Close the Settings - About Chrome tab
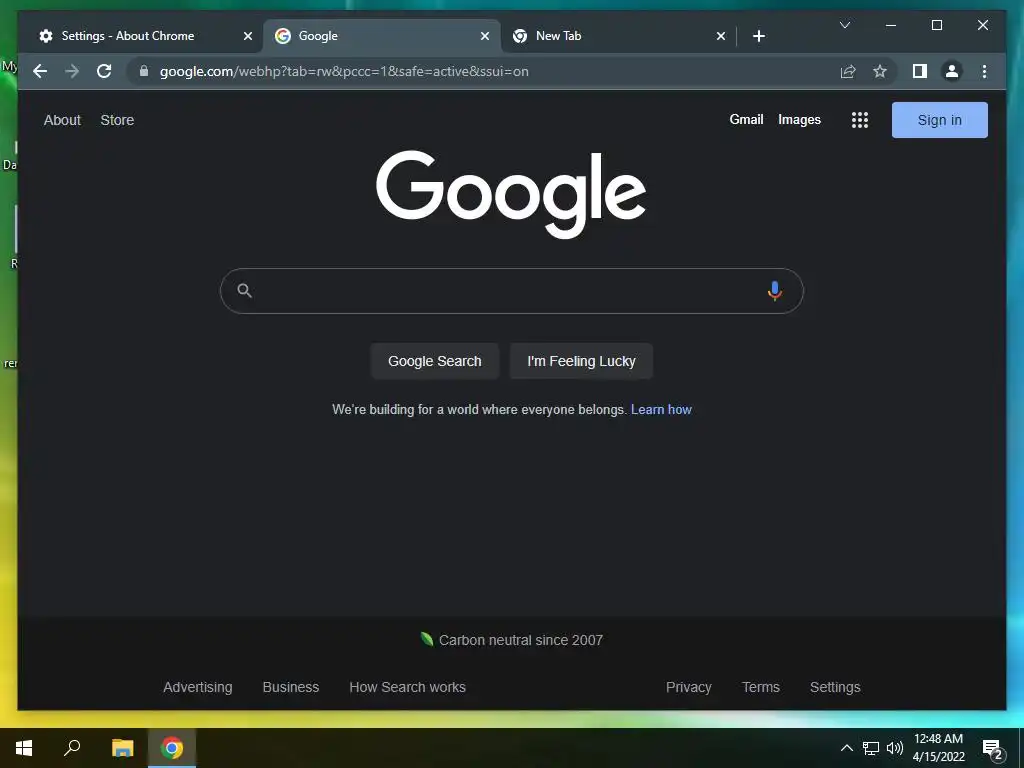 pos(248,36)
